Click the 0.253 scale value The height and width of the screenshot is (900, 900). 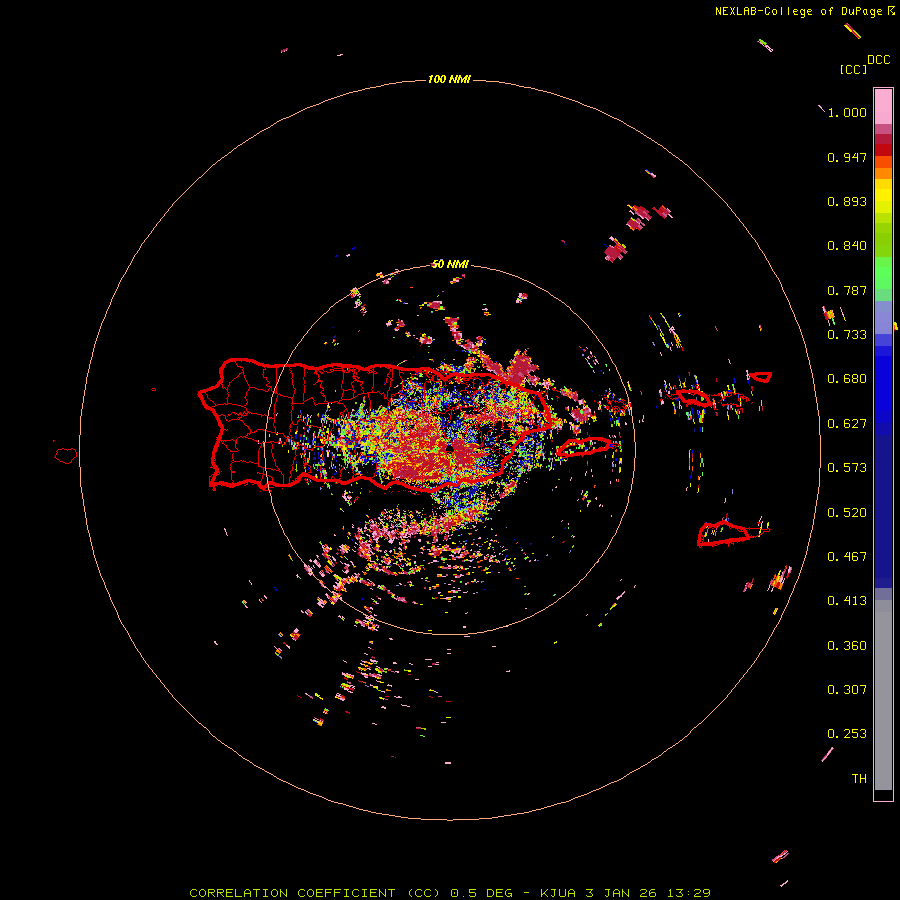tap(847, 734)
